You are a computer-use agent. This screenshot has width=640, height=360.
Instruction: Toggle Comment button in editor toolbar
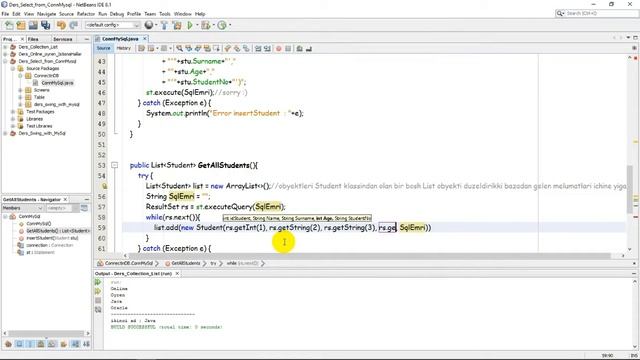pos(300,49)
